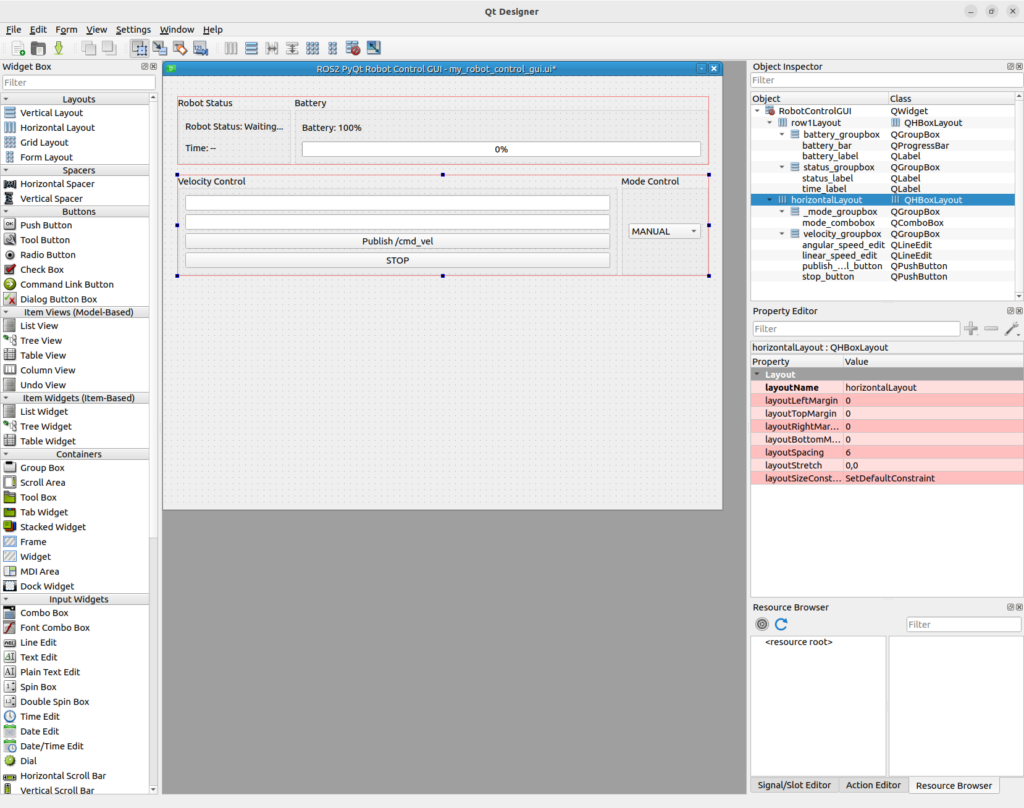Click the Break Layout toolbar icon
1024x808 pixels.
(353, 48)
